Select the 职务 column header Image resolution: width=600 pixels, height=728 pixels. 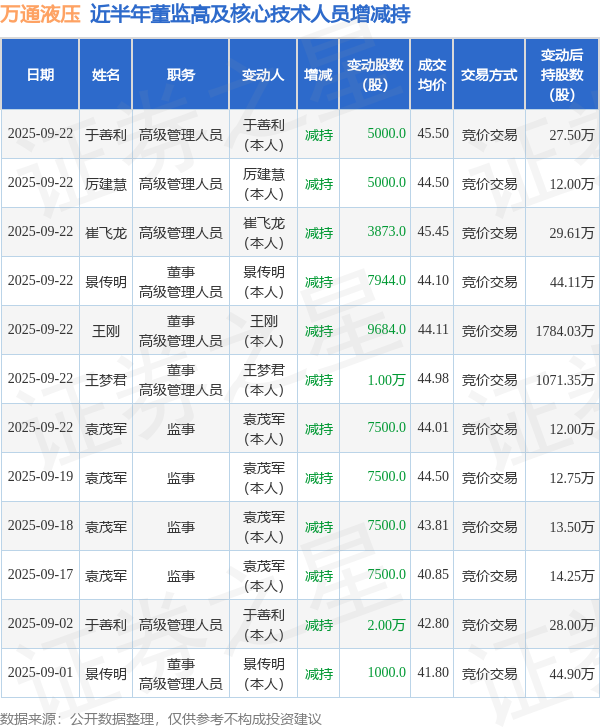tap(181, 75)
